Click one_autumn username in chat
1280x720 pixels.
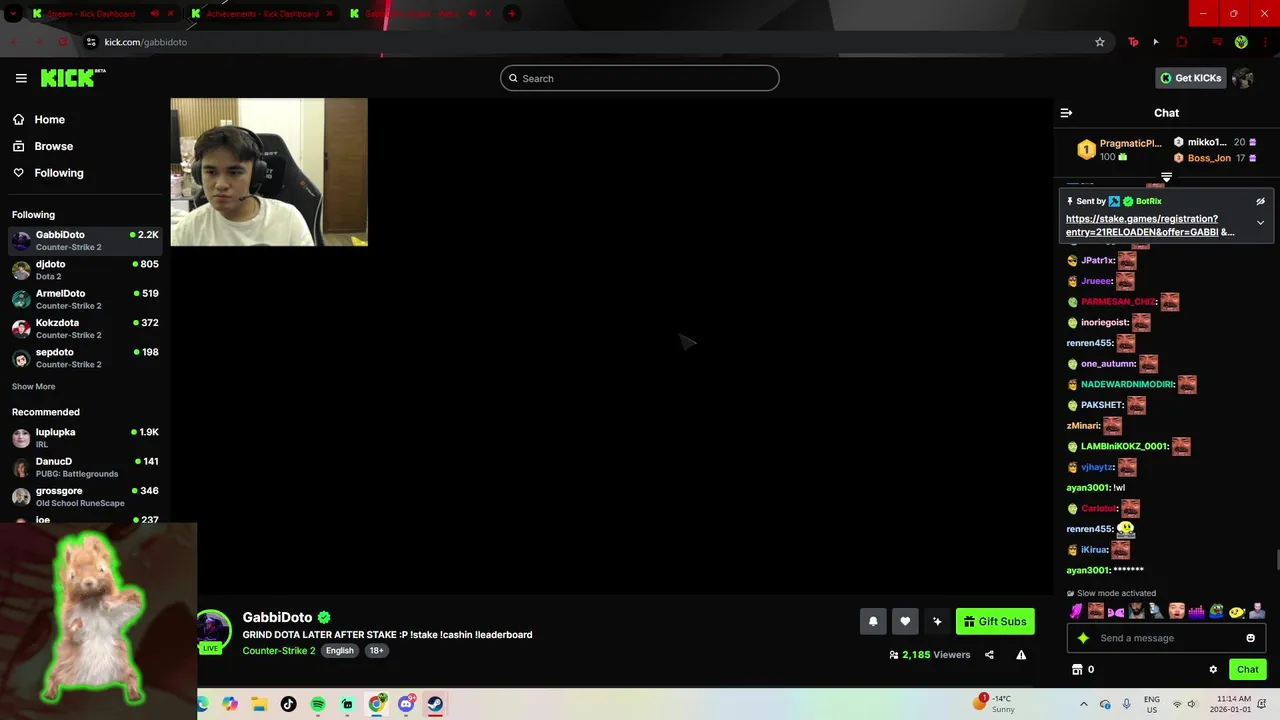[1108, 364]
